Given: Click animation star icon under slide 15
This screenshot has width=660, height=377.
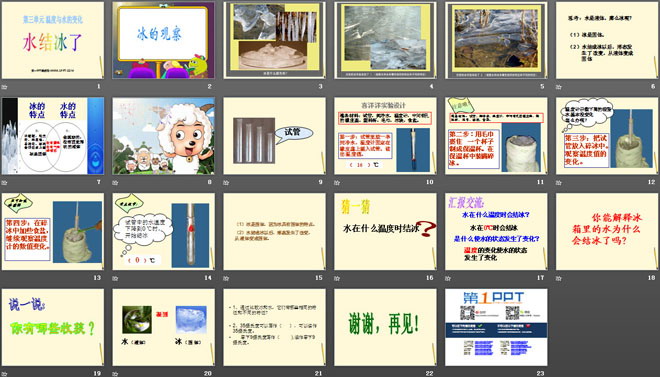Looking at the screenshot, I should pyautogui.click(x=226, y=278).
